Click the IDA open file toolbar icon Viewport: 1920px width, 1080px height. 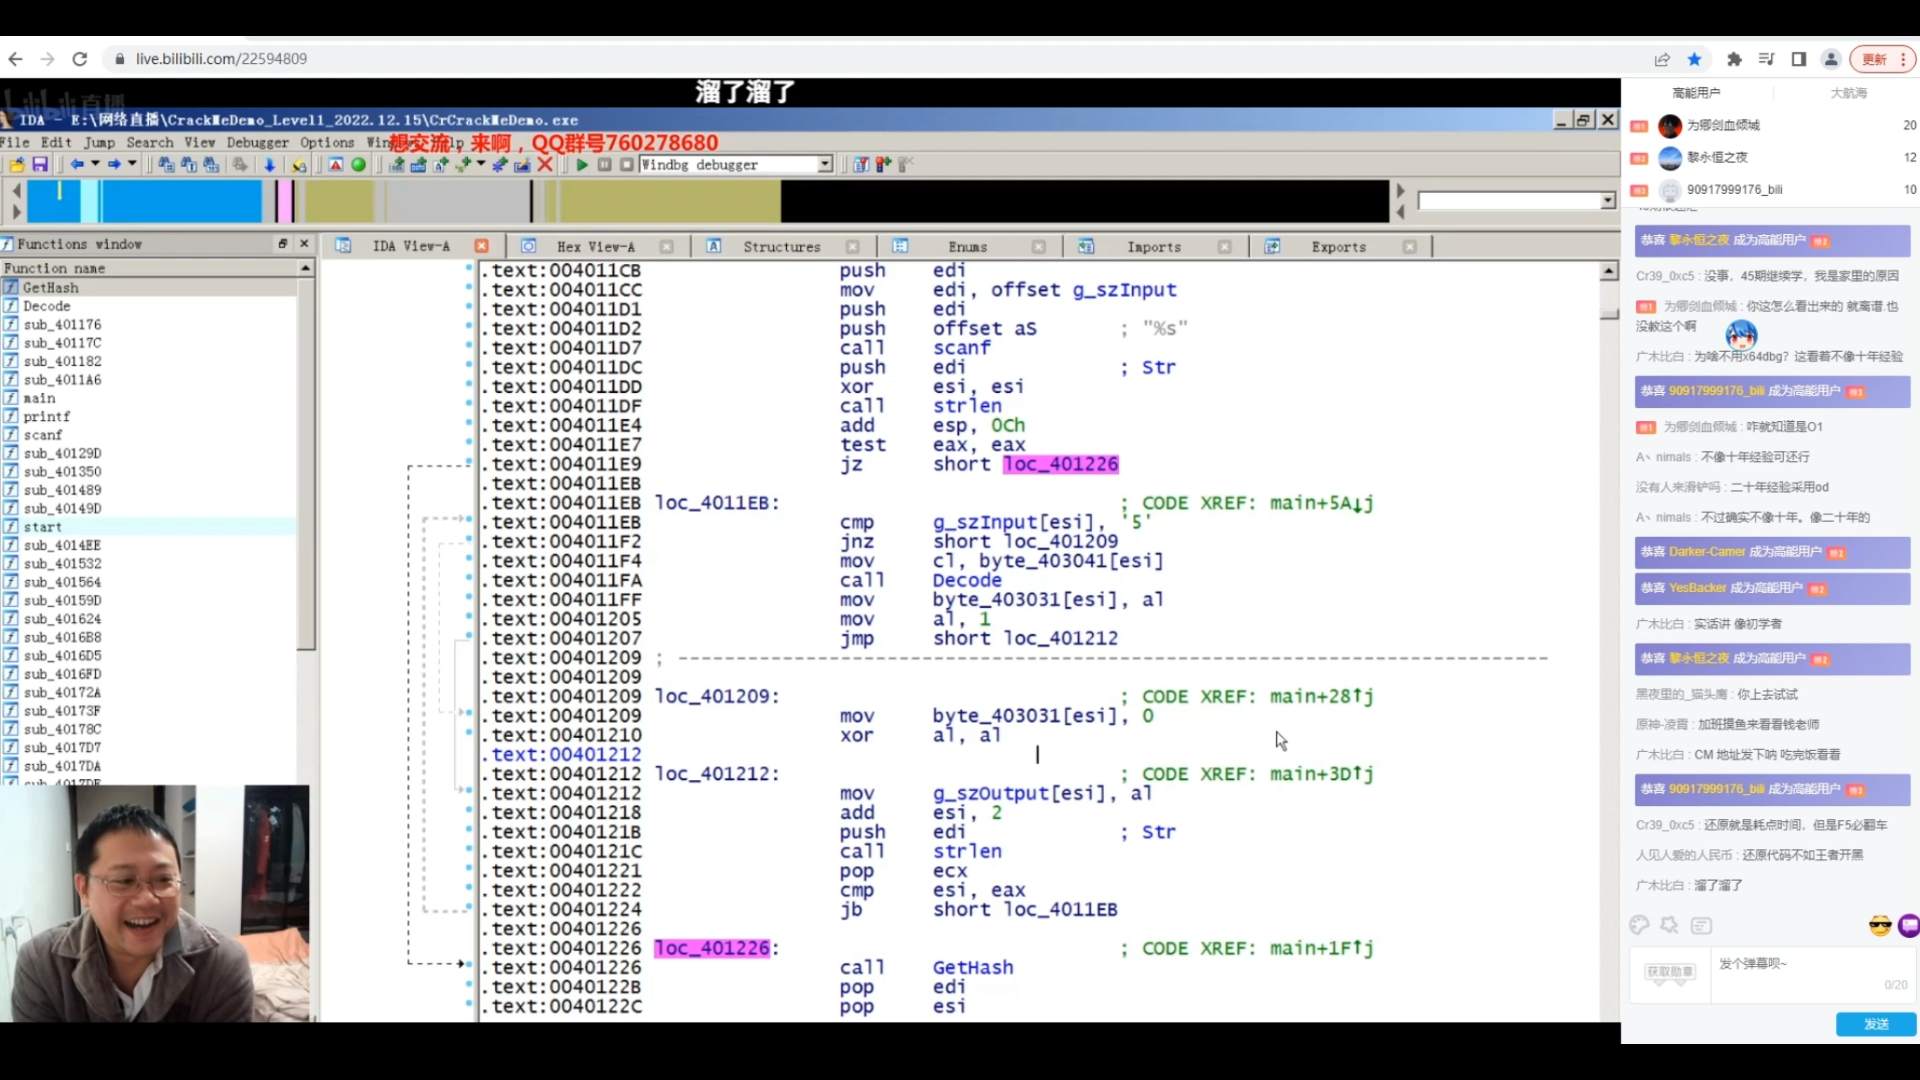click(x=17, y=165)
